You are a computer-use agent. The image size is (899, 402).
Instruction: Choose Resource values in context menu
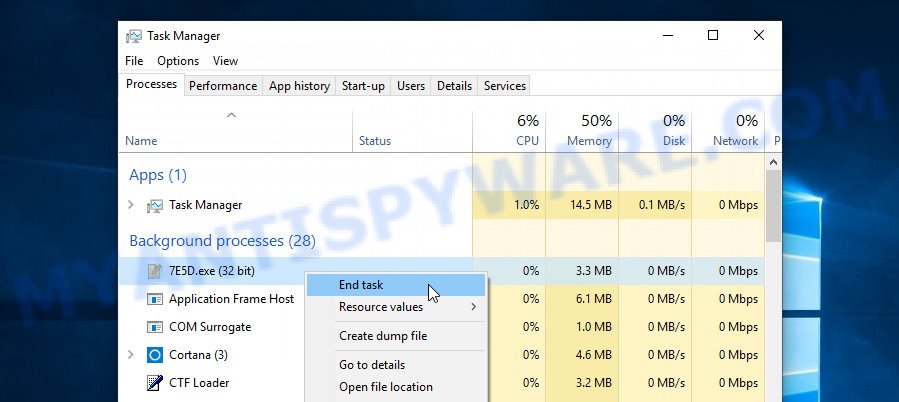click(396, 307)
